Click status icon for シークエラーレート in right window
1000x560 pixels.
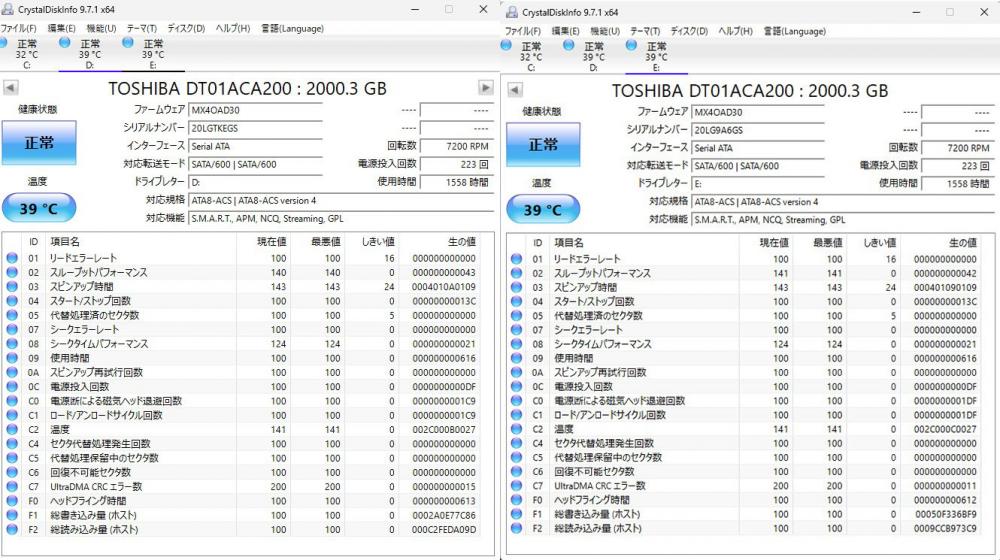(517, 330)
